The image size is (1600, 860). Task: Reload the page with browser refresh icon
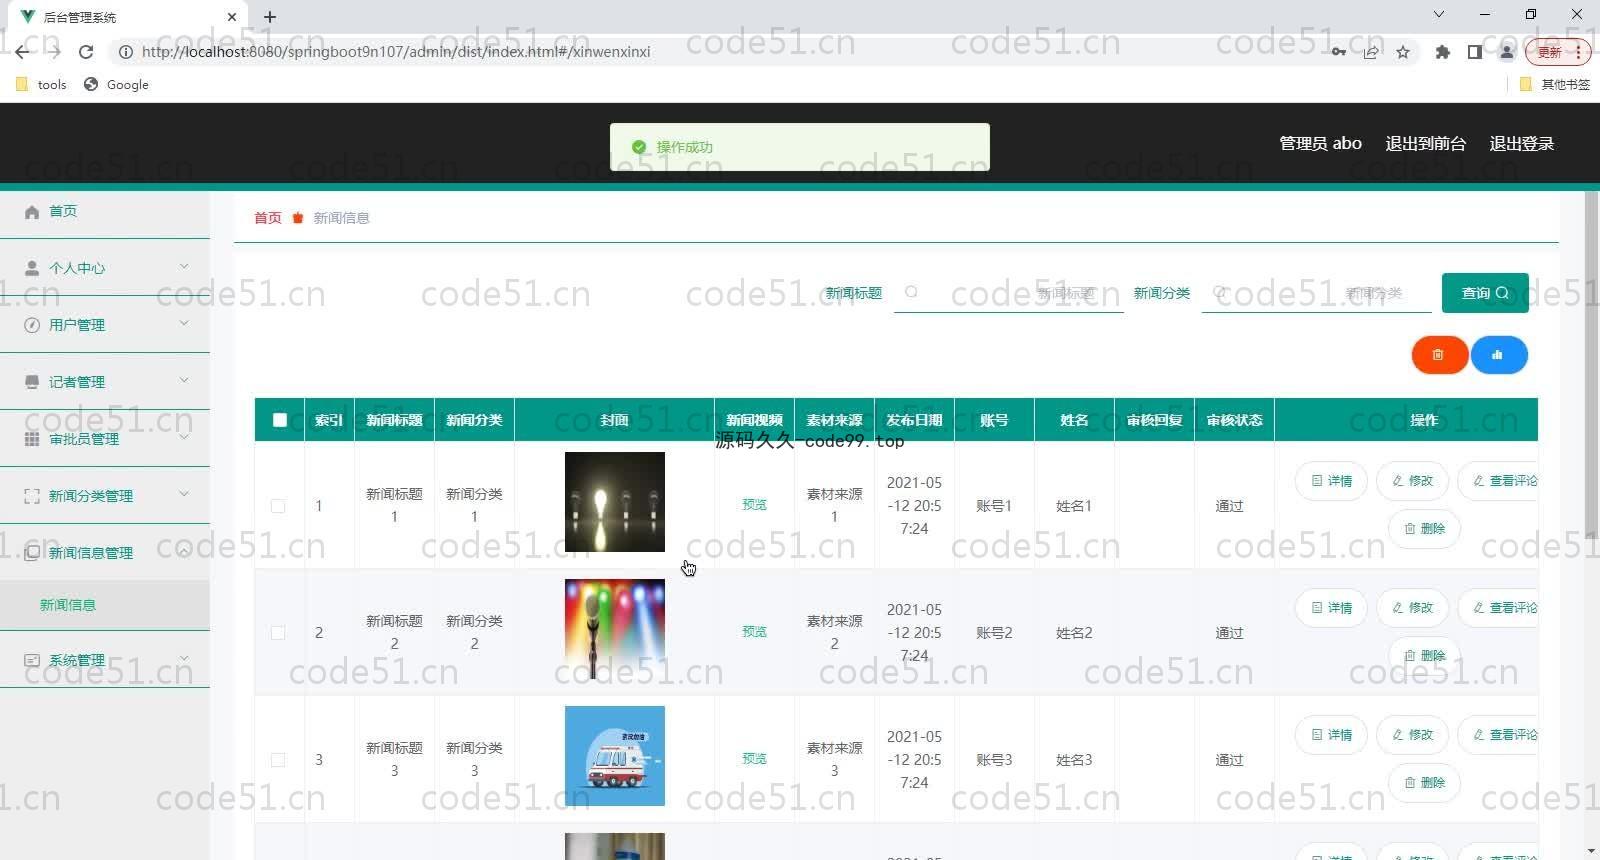pos(86,52)
